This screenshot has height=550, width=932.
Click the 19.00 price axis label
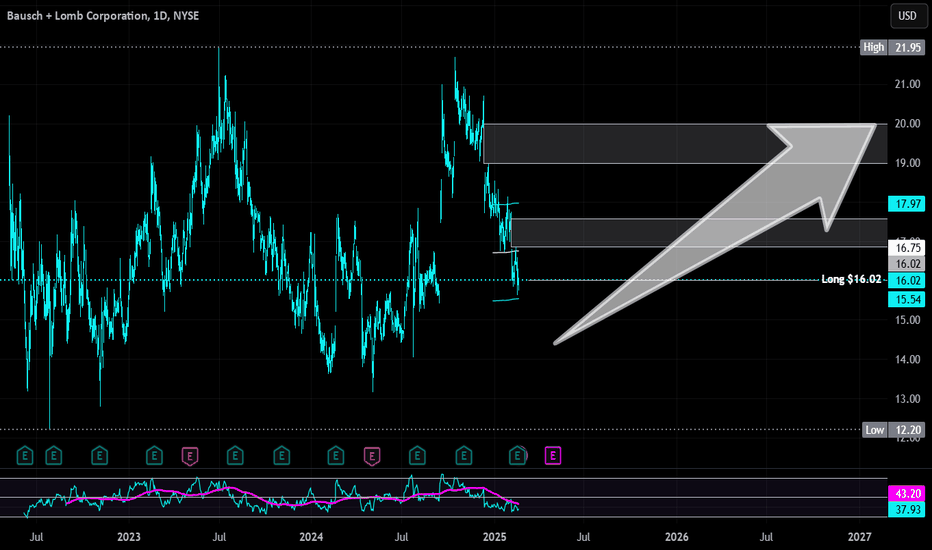click(x=907, y=163)
